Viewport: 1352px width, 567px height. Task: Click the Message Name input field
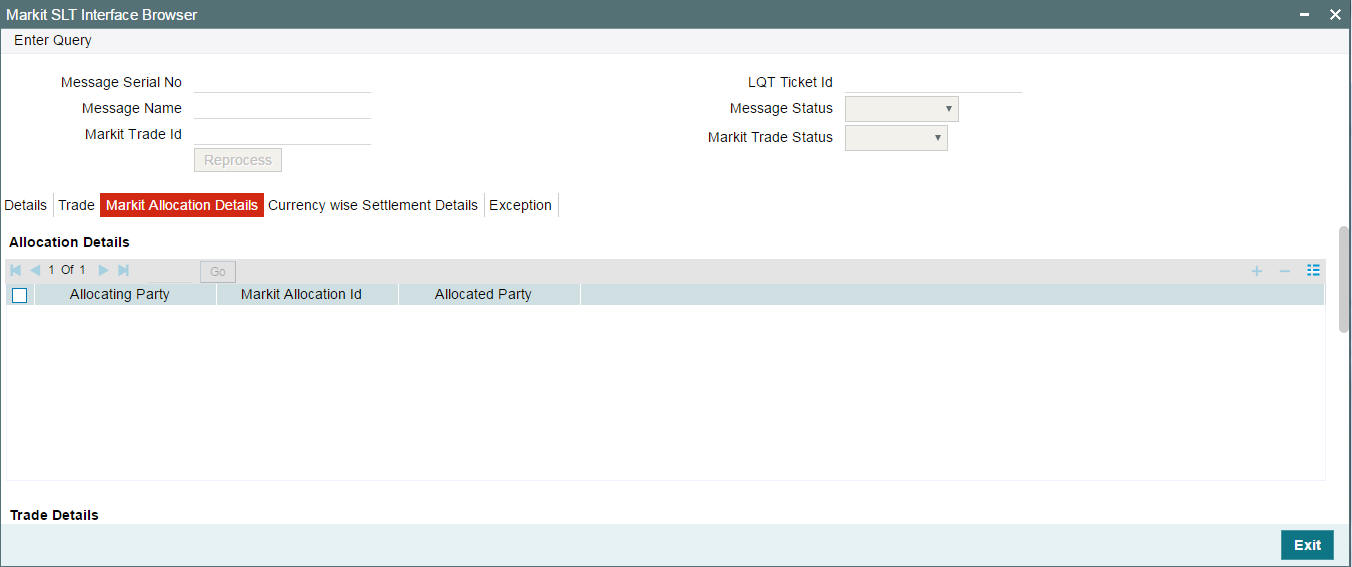click(x=282, y=108)
